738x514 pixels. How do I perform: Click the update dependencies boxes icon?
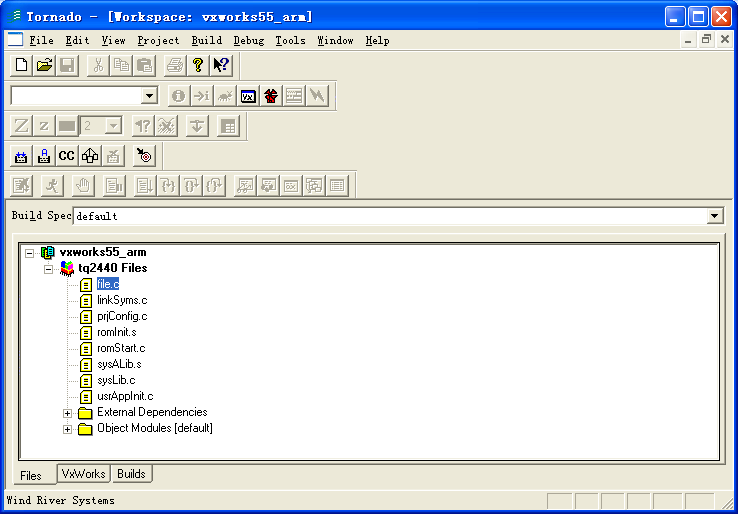[90, 156]
